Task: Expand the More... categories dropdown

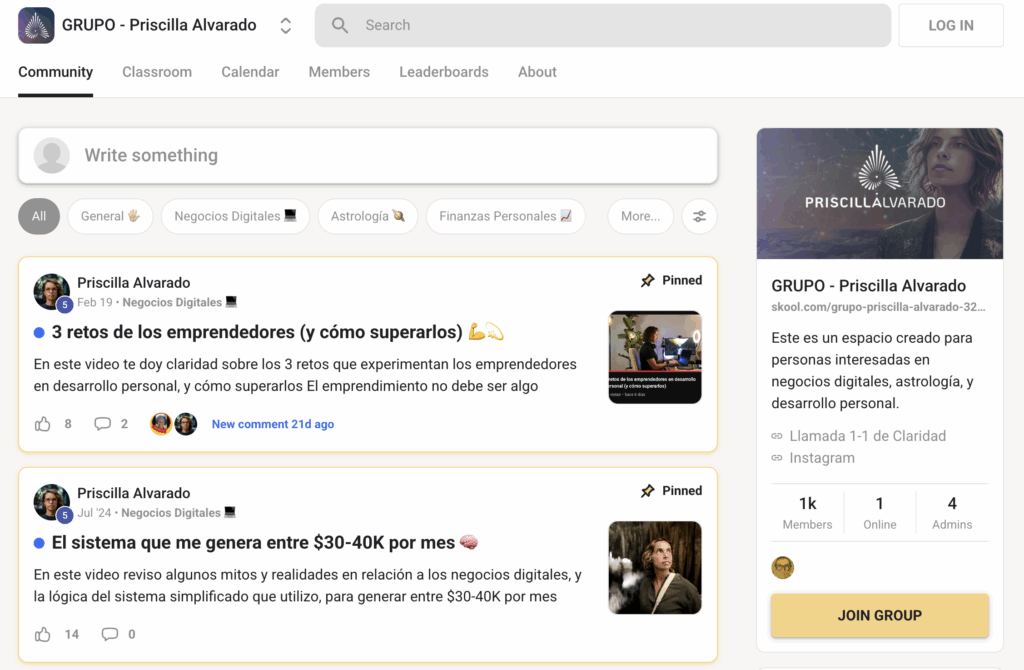Action: point(641,216)
